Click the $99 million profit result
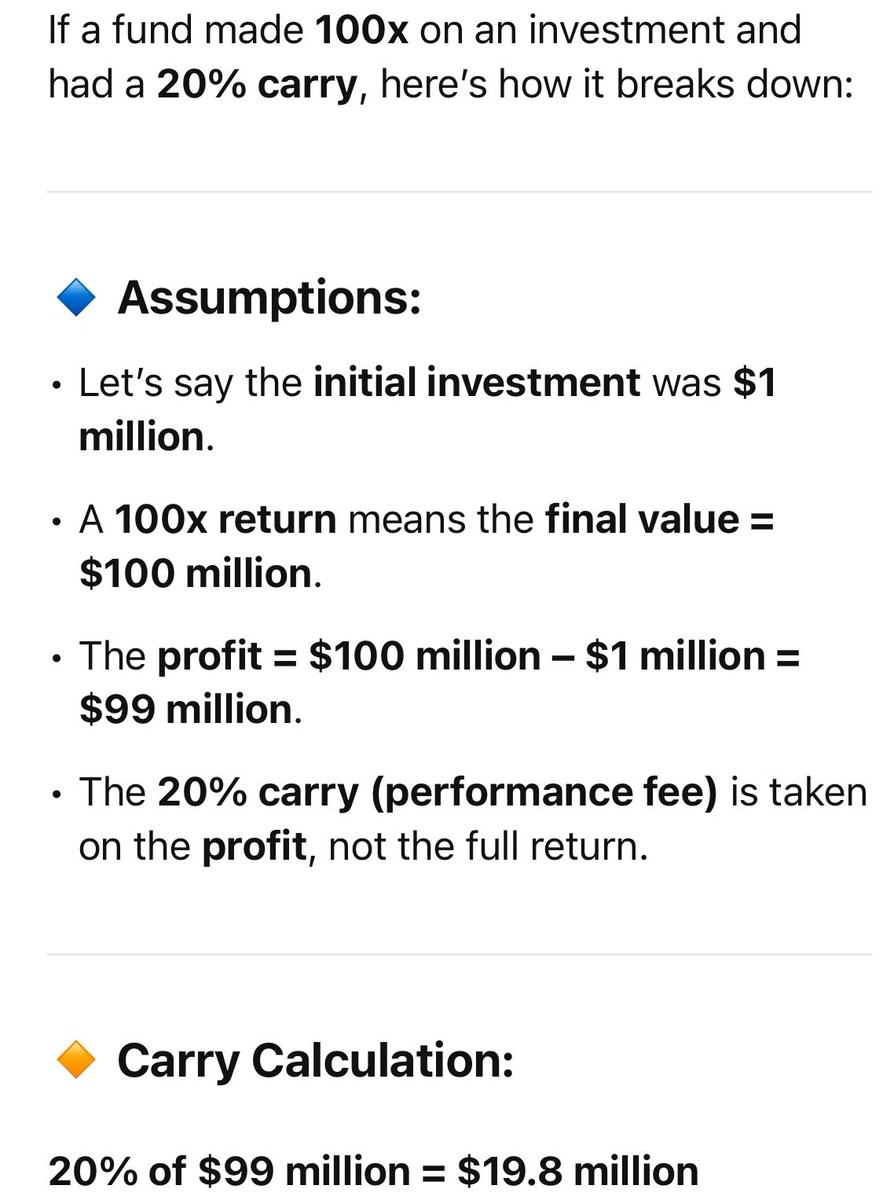 [185, 710]
